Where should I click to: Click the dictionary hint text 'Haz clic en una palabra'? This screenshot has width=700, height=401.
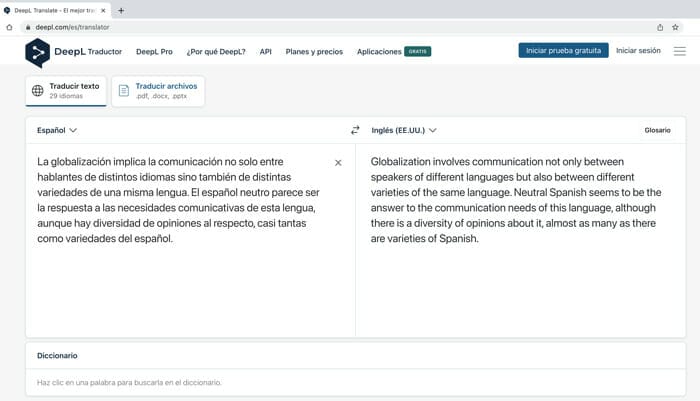129,383
